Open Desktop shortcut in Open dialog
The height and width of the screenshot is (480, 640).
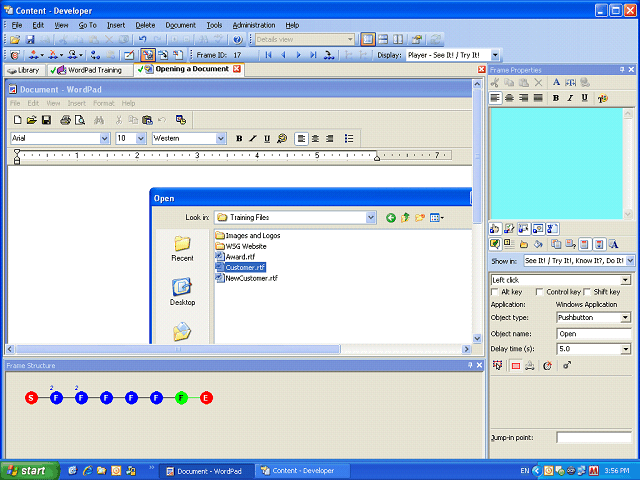point(182,292)
